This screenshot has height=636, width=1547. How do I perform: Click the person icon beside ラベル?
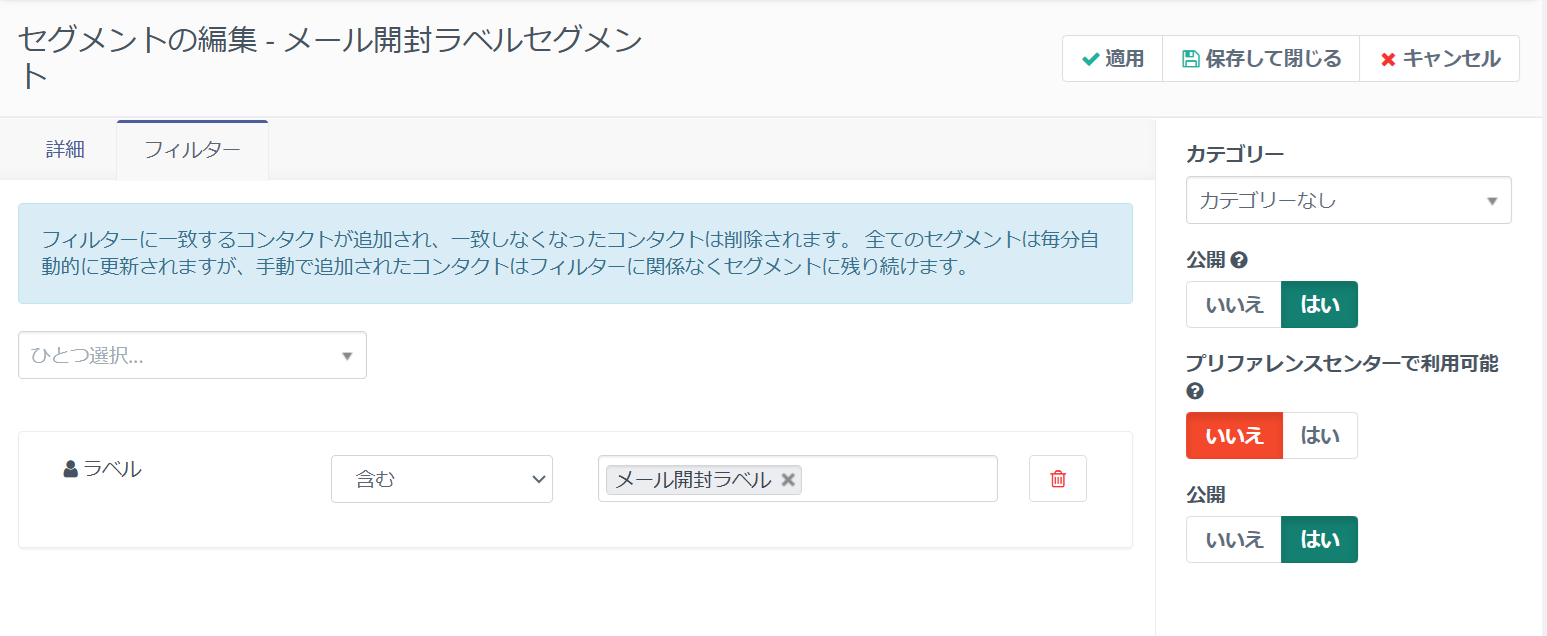(x=70, y=468)
